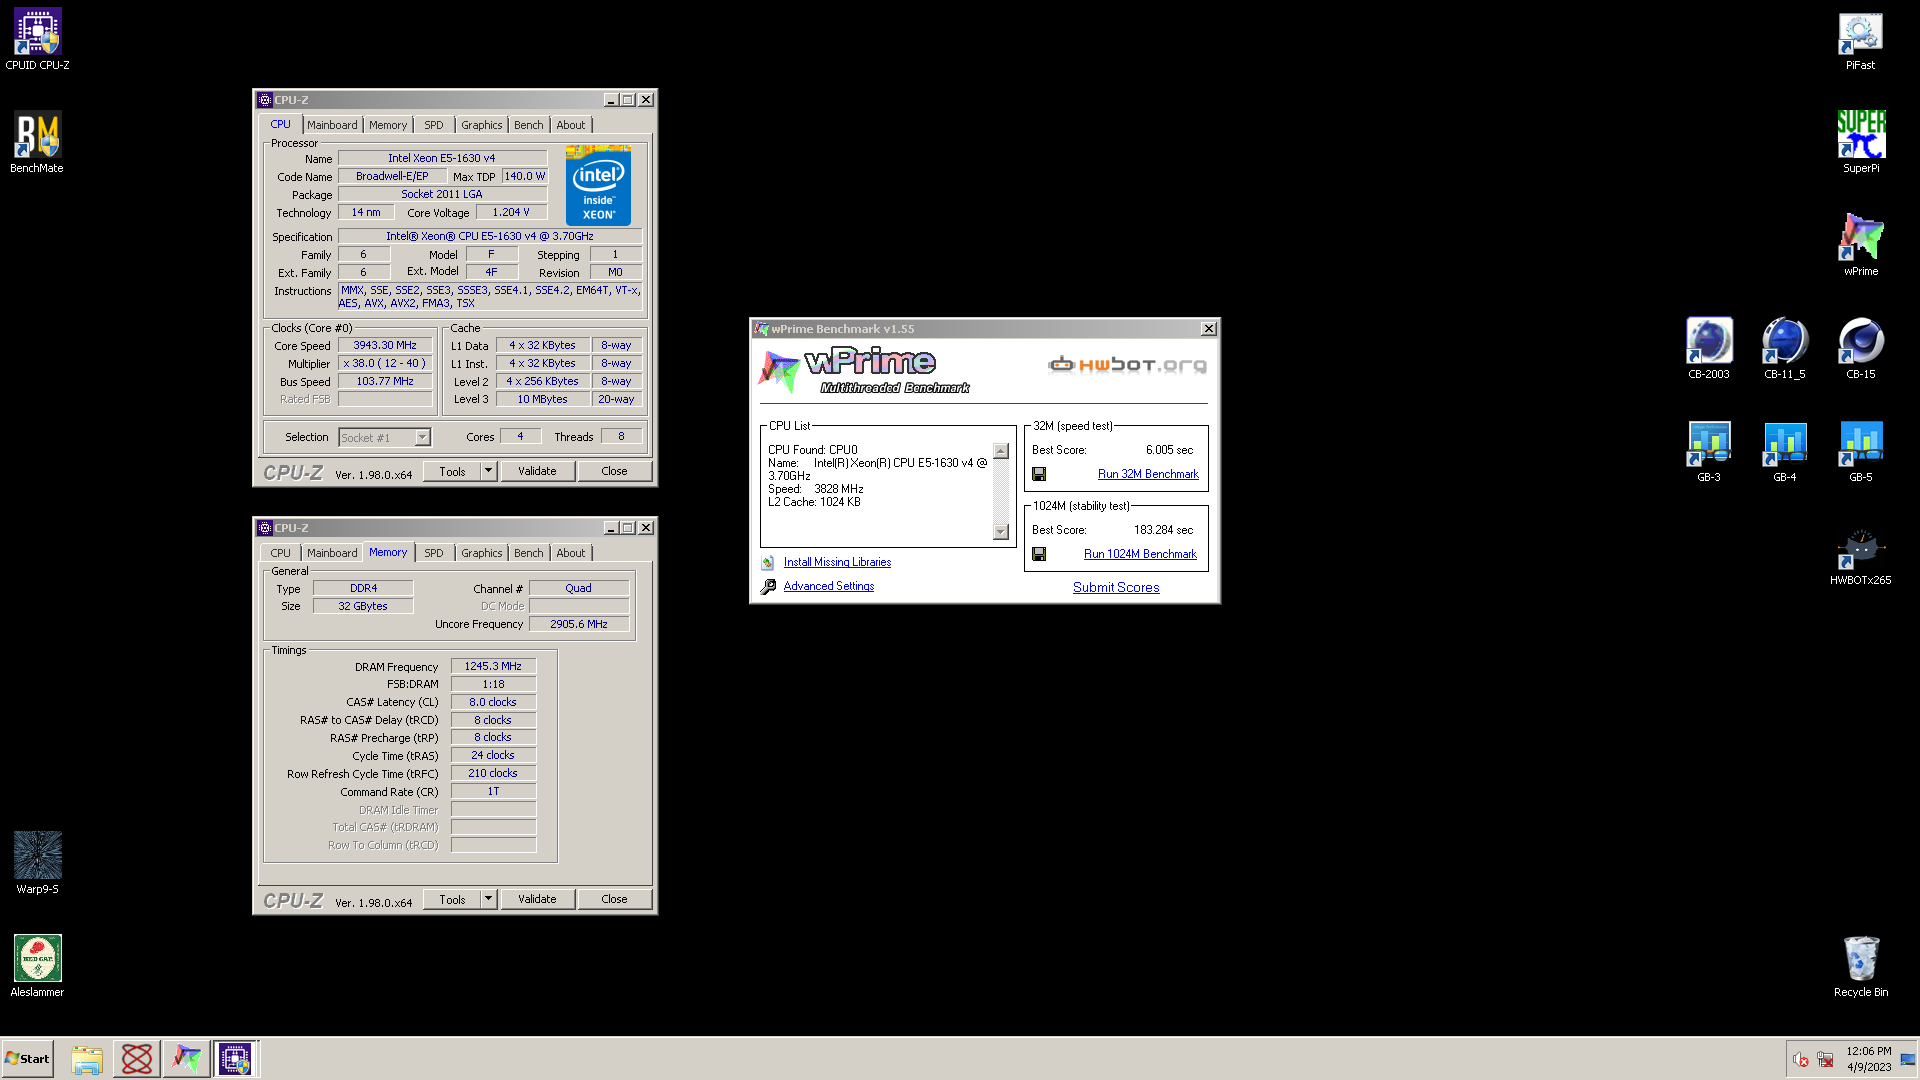Click Tools button in bottom CPU-Z

(x=452, y=899)
